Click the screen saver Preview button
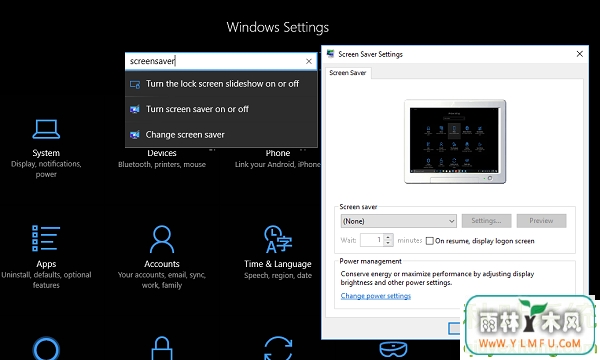 pyautogui.click(x=541, y=221)
